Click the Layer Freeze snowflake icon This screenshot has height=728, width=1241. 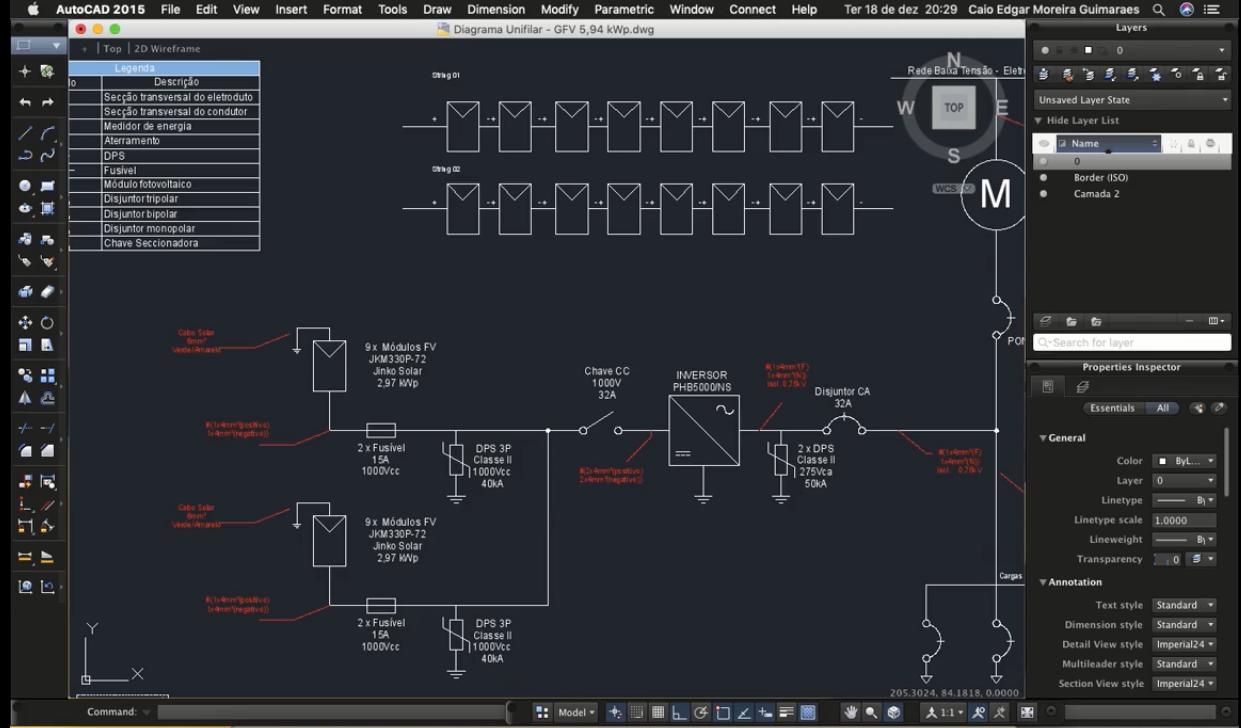click(1154, 74)
